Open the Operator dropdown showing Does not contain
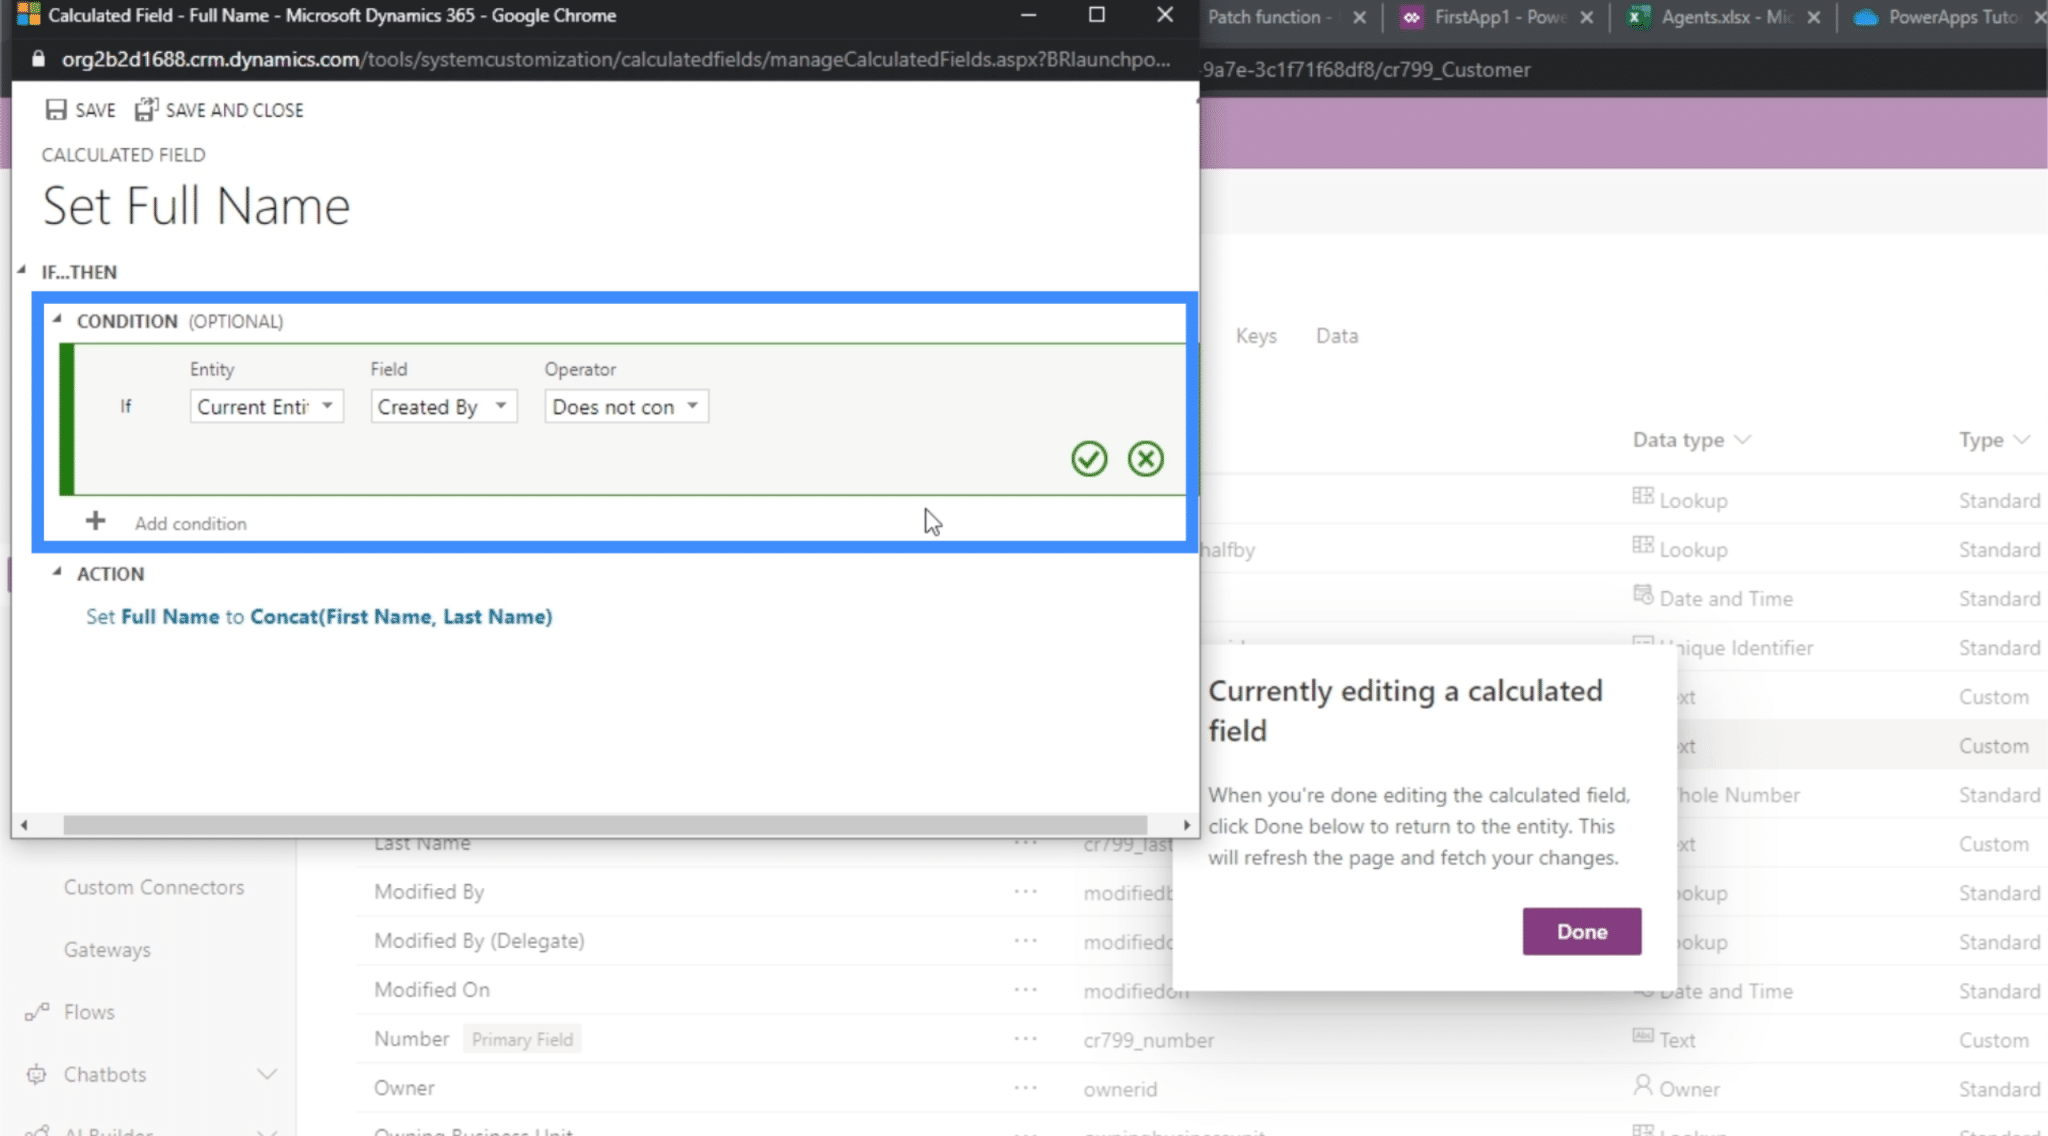This screenshot has width=2048, height=1136. point(626,407)
